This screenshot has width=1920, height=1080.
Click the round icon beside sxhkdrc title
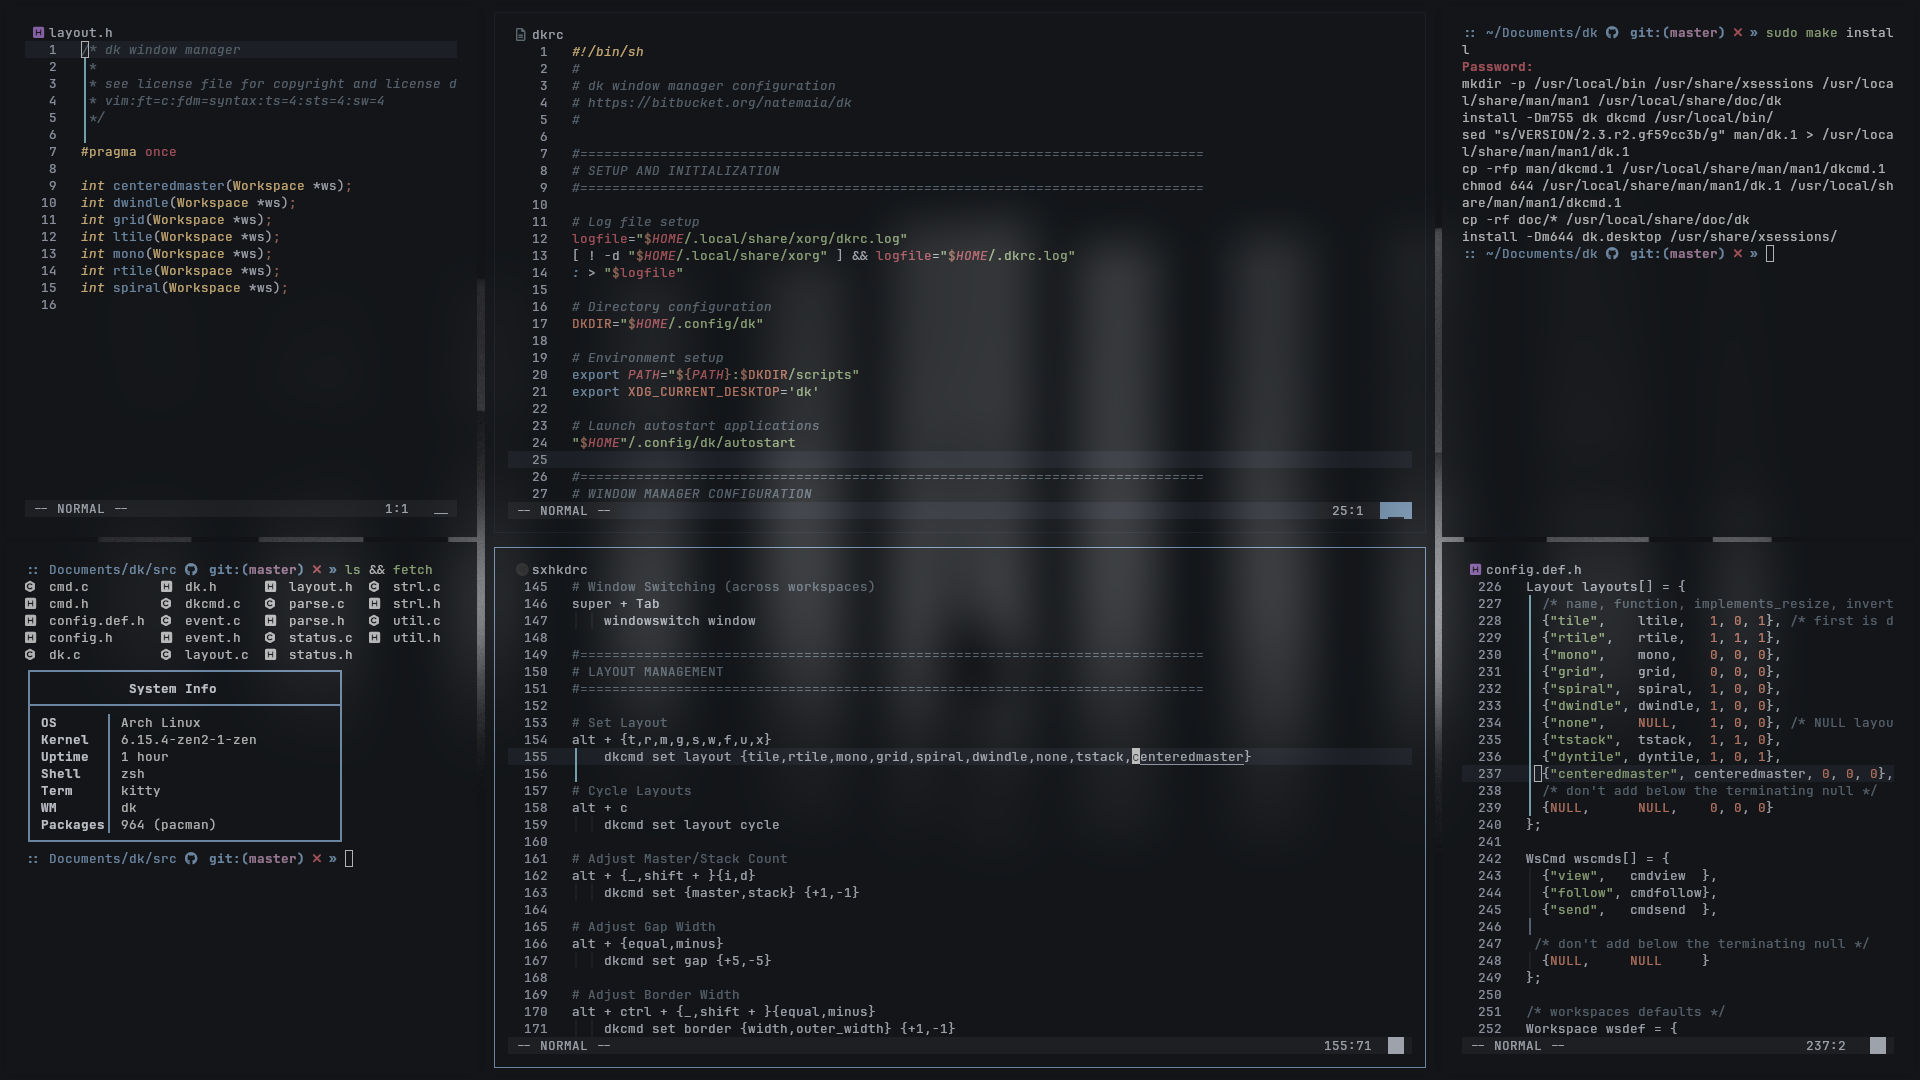pos(521,570)
